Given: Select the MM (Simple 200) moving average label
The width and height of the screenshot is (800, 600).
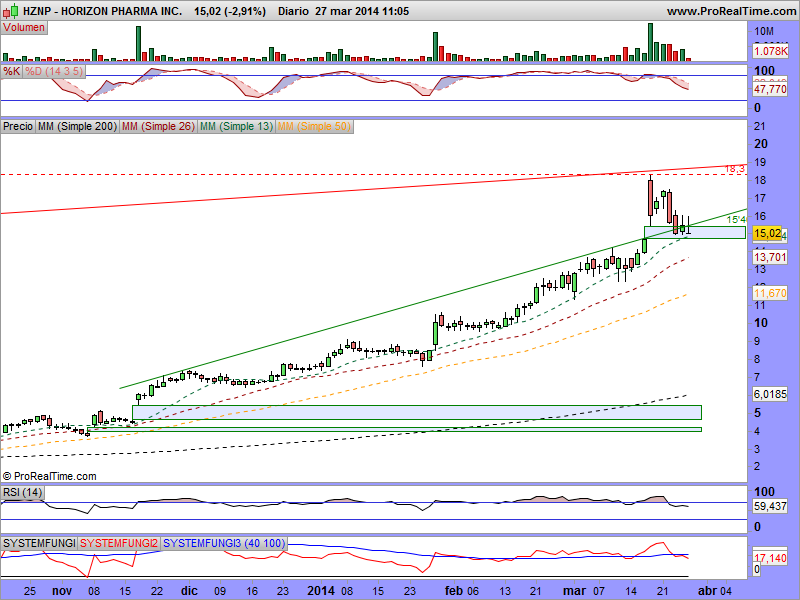Looking at the screenshot, I should pyautogui.click(x=78, y=126).
